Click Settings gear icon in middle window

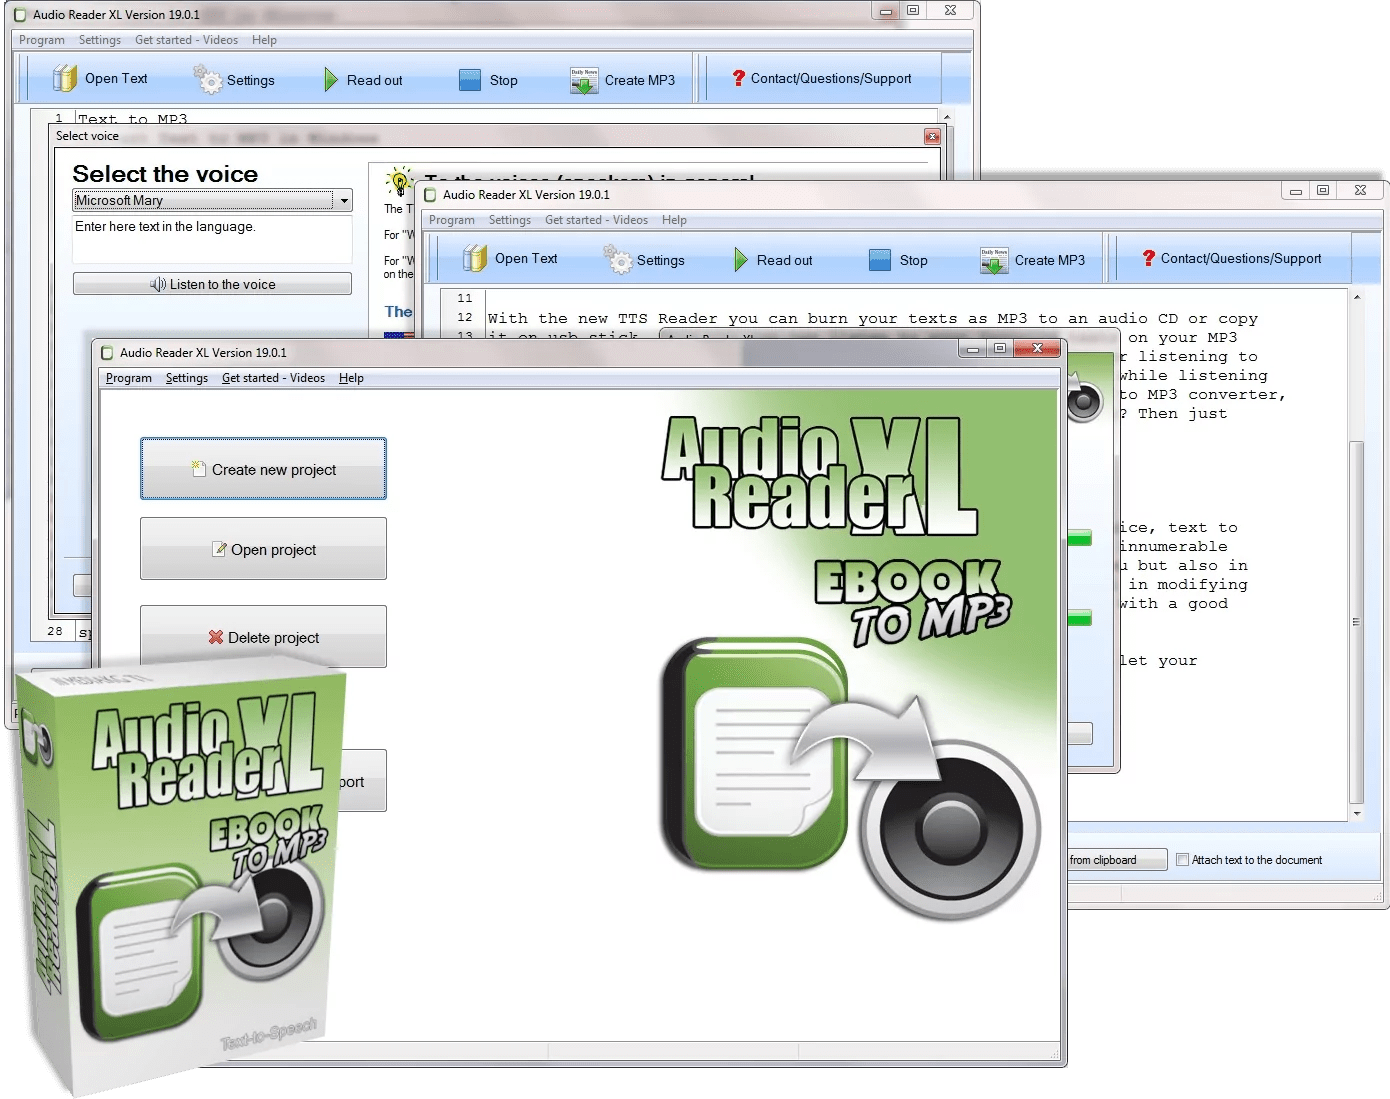(x=618, y=259)
